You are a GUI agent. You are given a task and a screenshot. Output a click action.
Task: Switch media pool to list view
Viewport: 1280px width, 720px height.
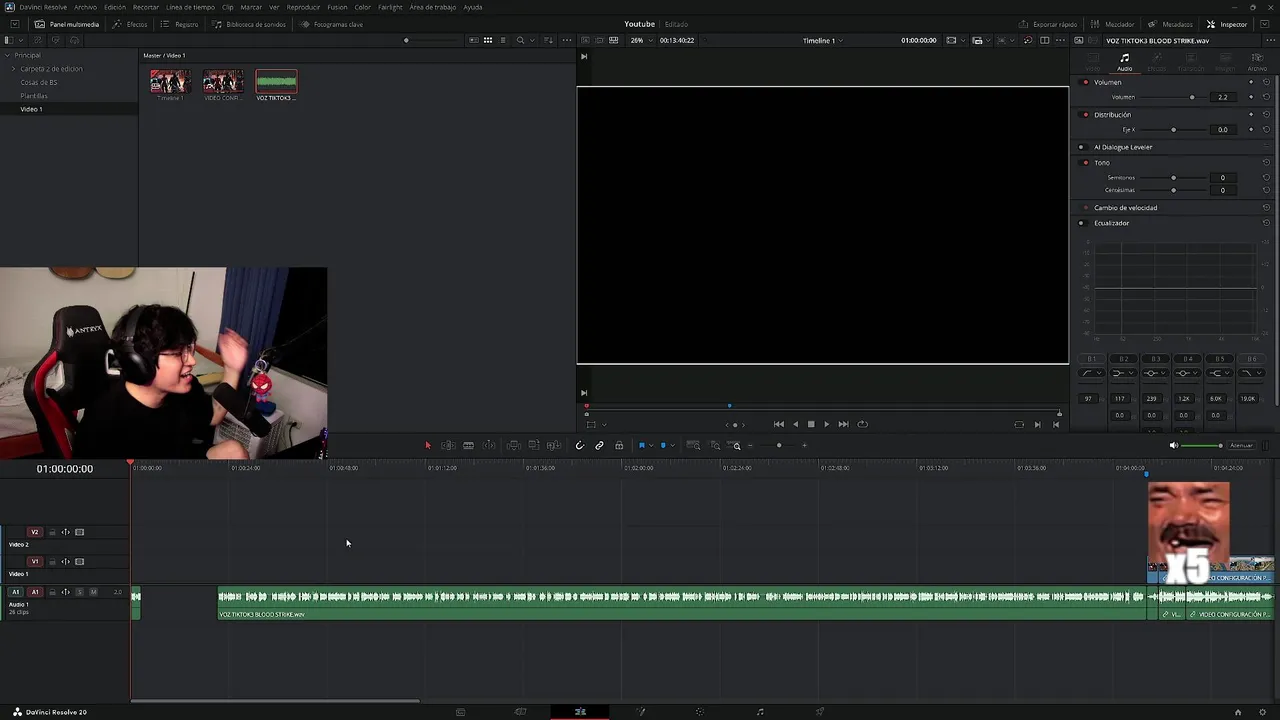pos(503,40)
